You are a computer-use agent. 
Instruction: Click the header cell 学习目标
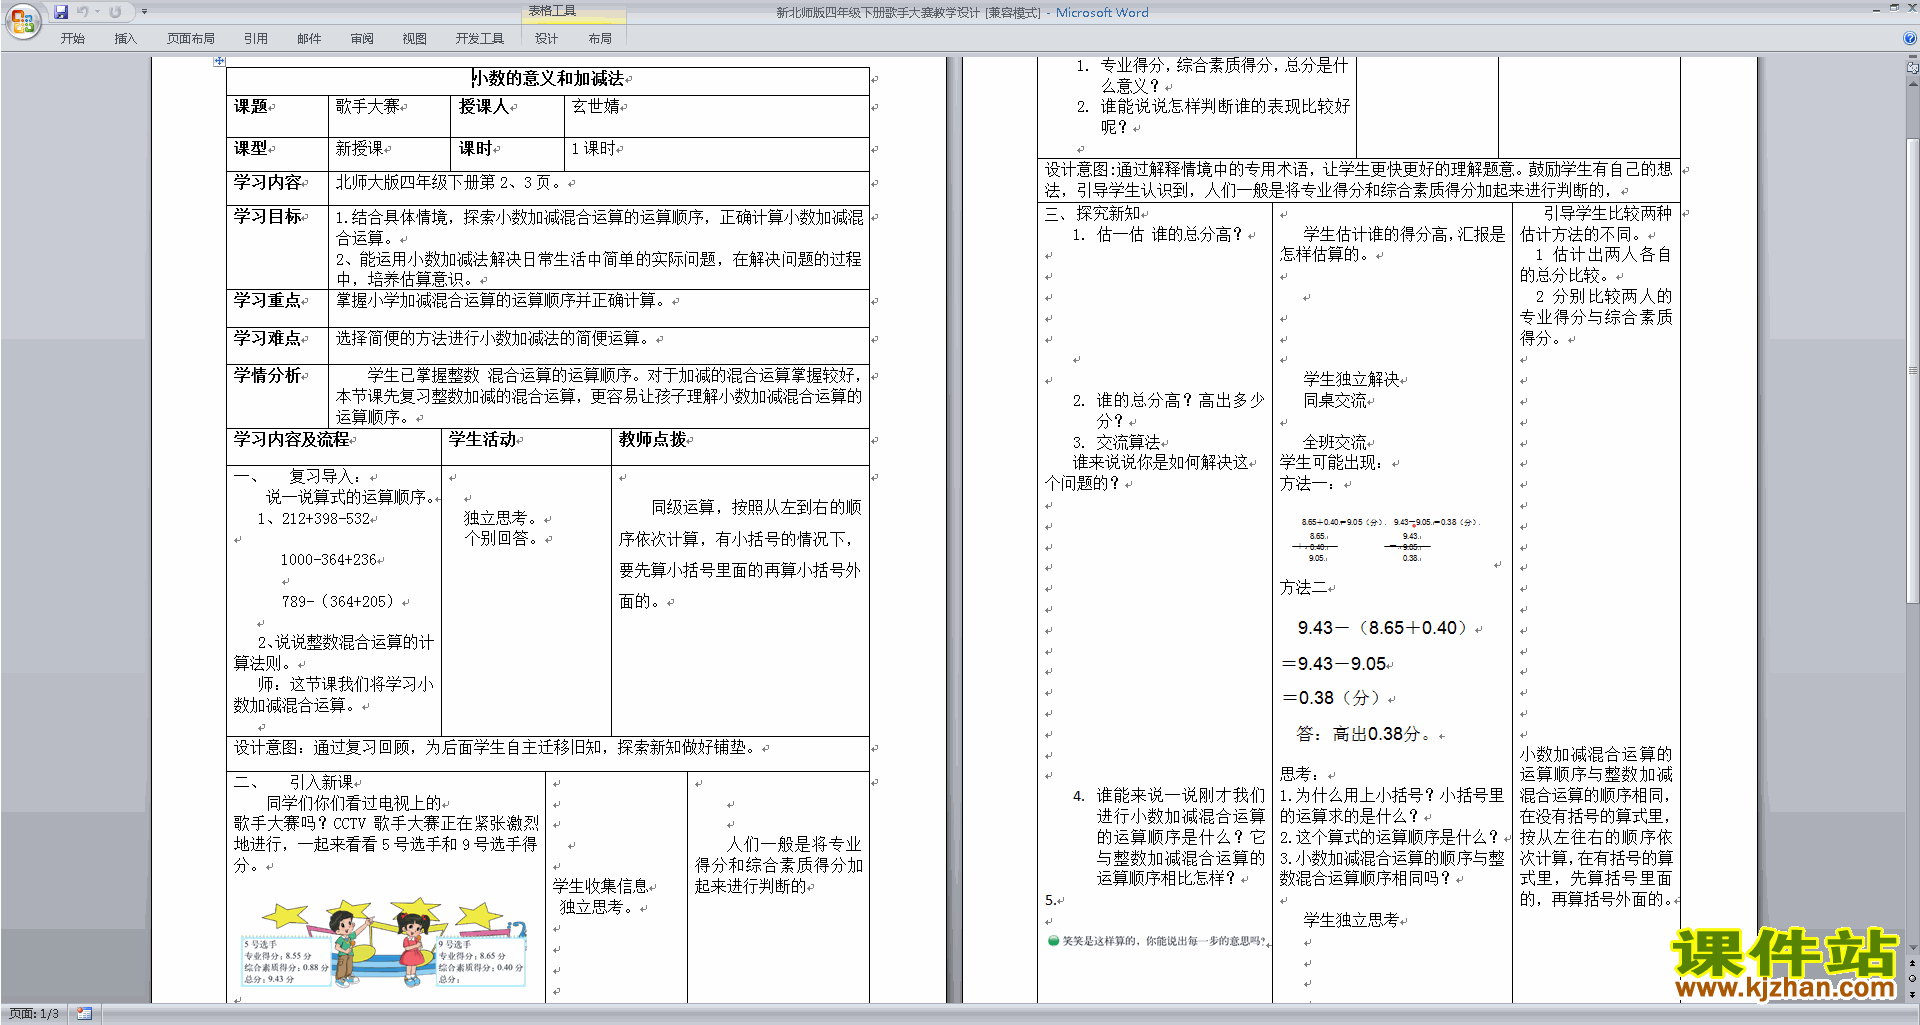pos(267,216)
